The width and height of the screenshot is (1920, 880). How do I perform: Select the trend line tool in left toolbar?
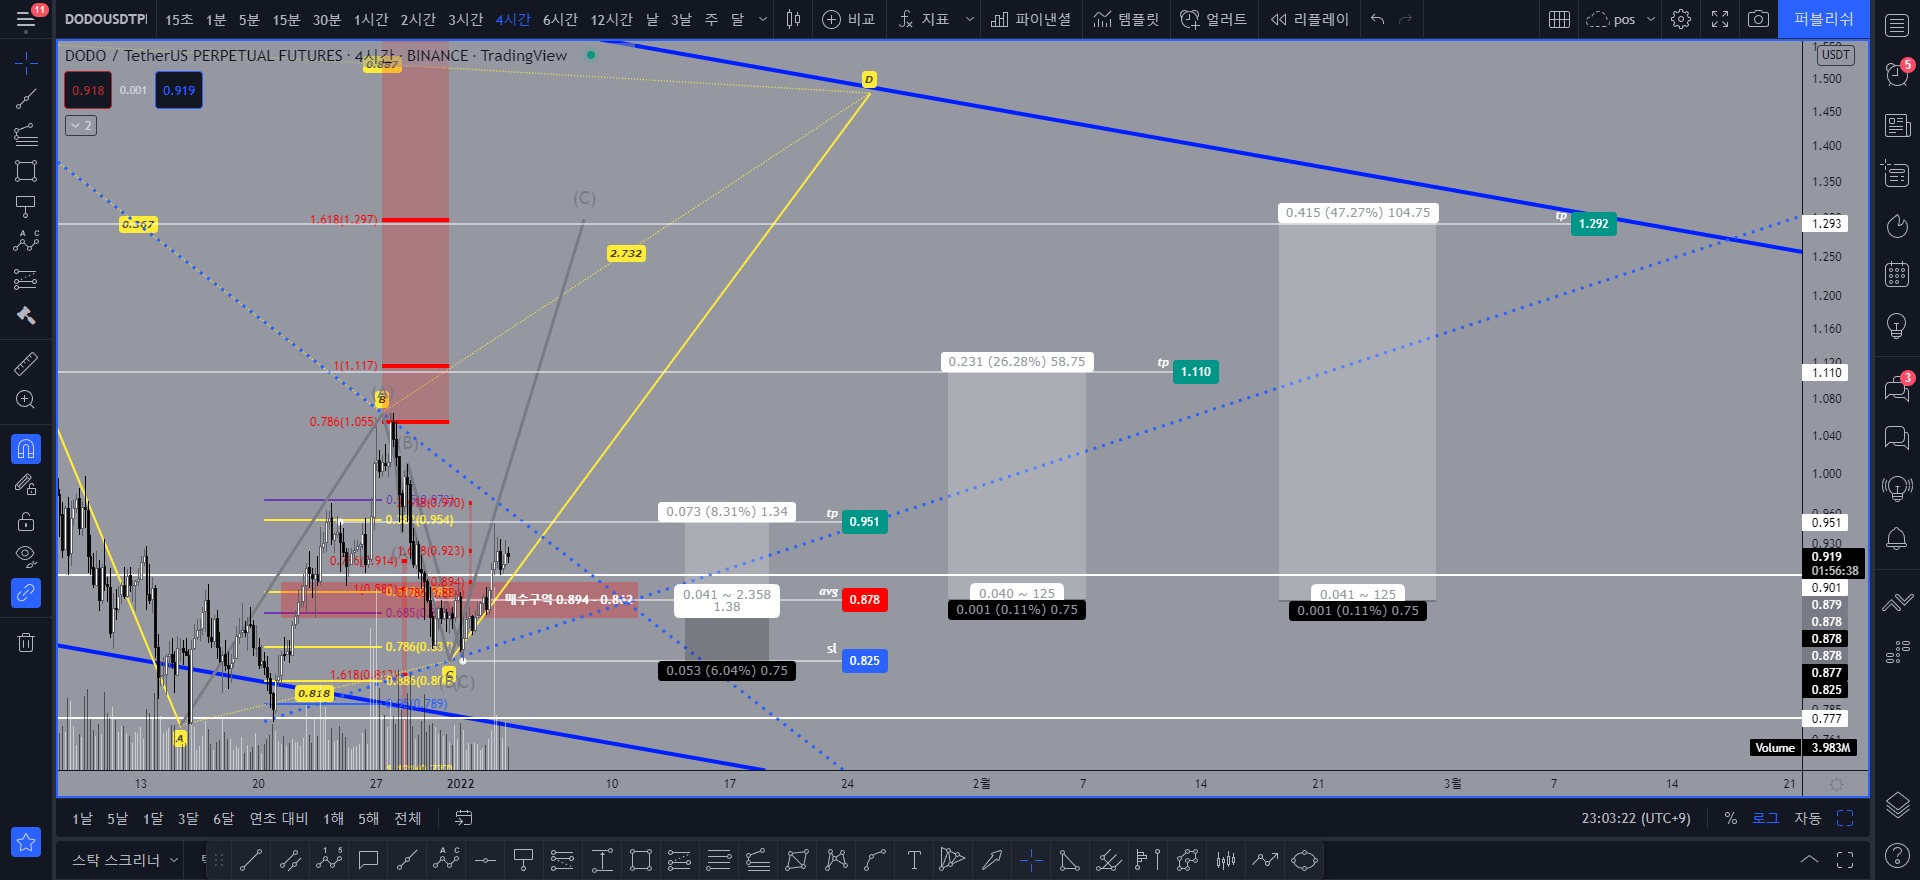pos(26,99)
